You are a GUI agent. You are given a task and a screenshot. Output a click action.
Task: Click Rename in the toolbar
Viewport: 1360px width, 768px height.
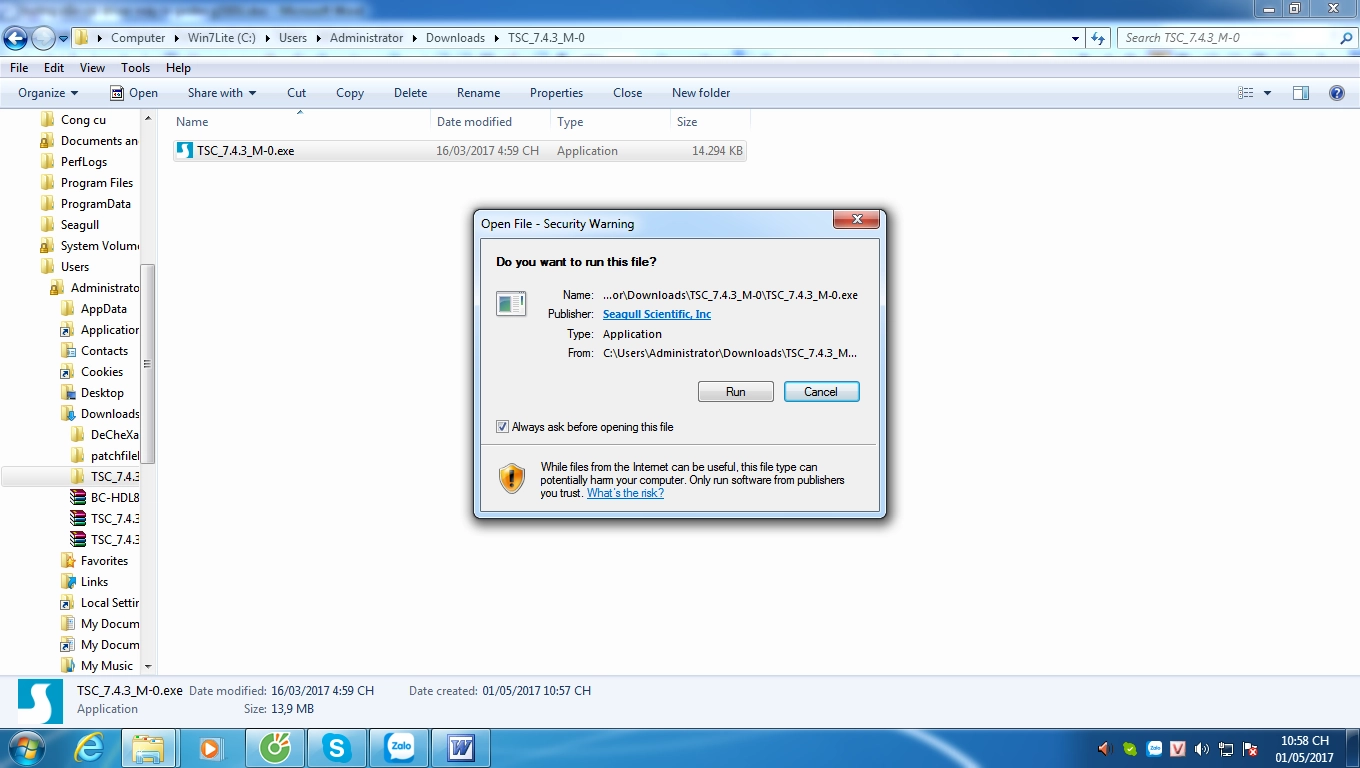pyautogui.click(x=478, y=93)
